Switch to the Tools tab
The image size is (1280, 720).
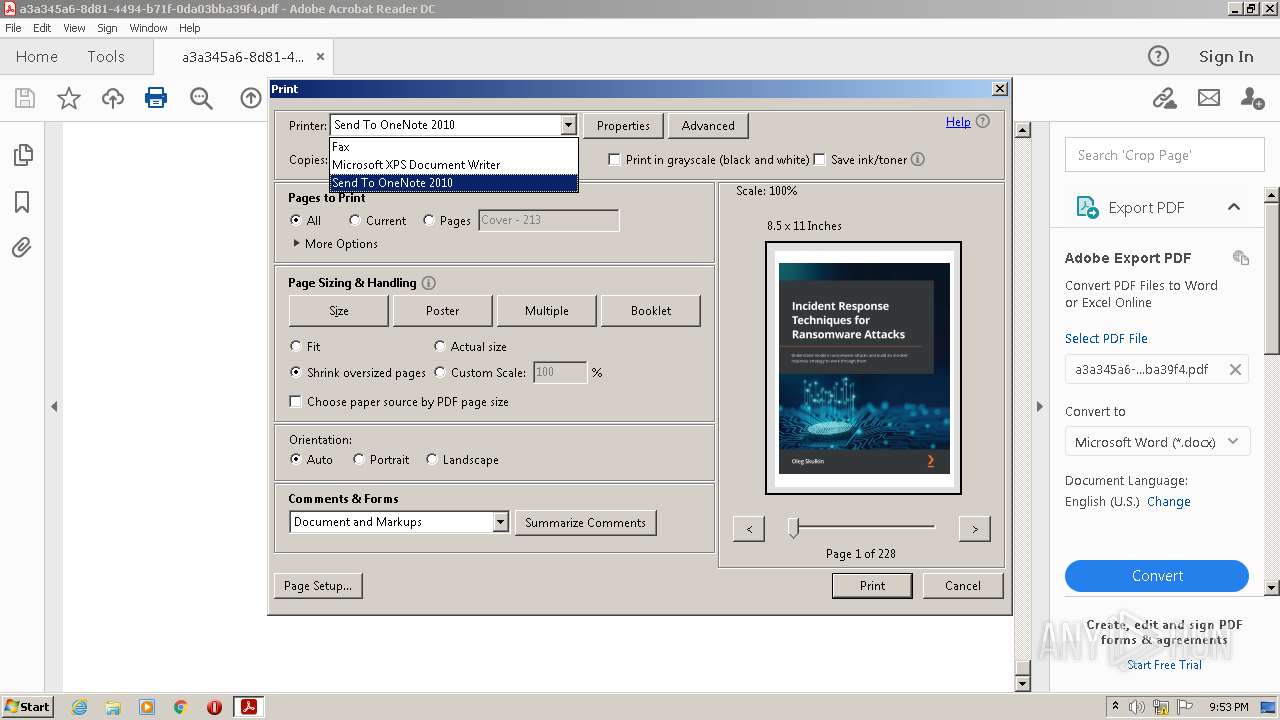pos(105,56)
